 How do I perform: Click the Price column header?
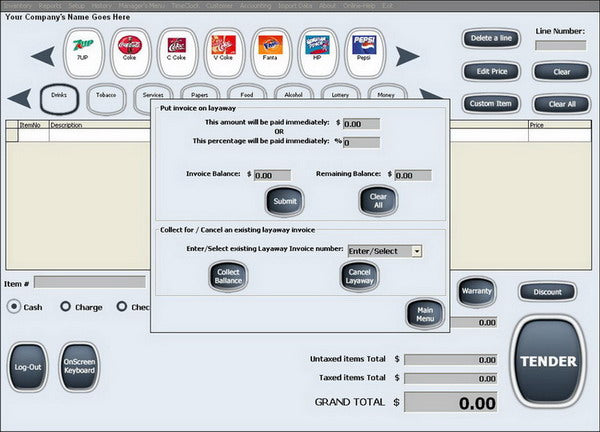coord(559,125)
